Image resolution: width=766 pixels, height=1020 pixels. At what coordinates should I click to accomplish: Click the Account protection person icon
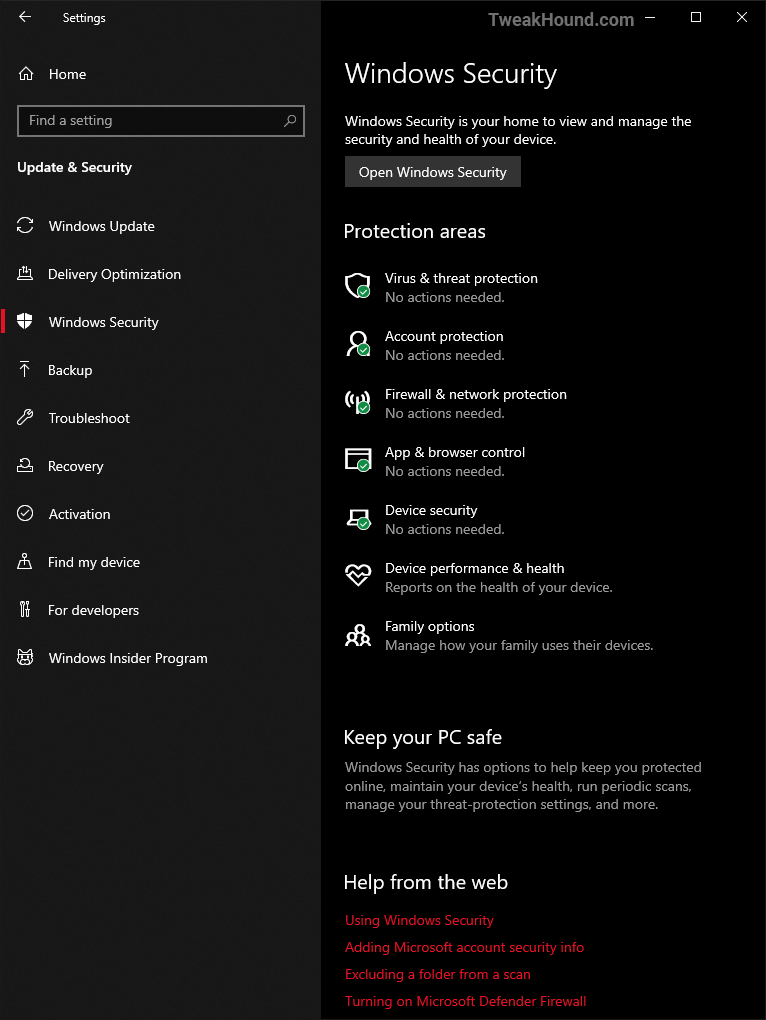point(358,343)
